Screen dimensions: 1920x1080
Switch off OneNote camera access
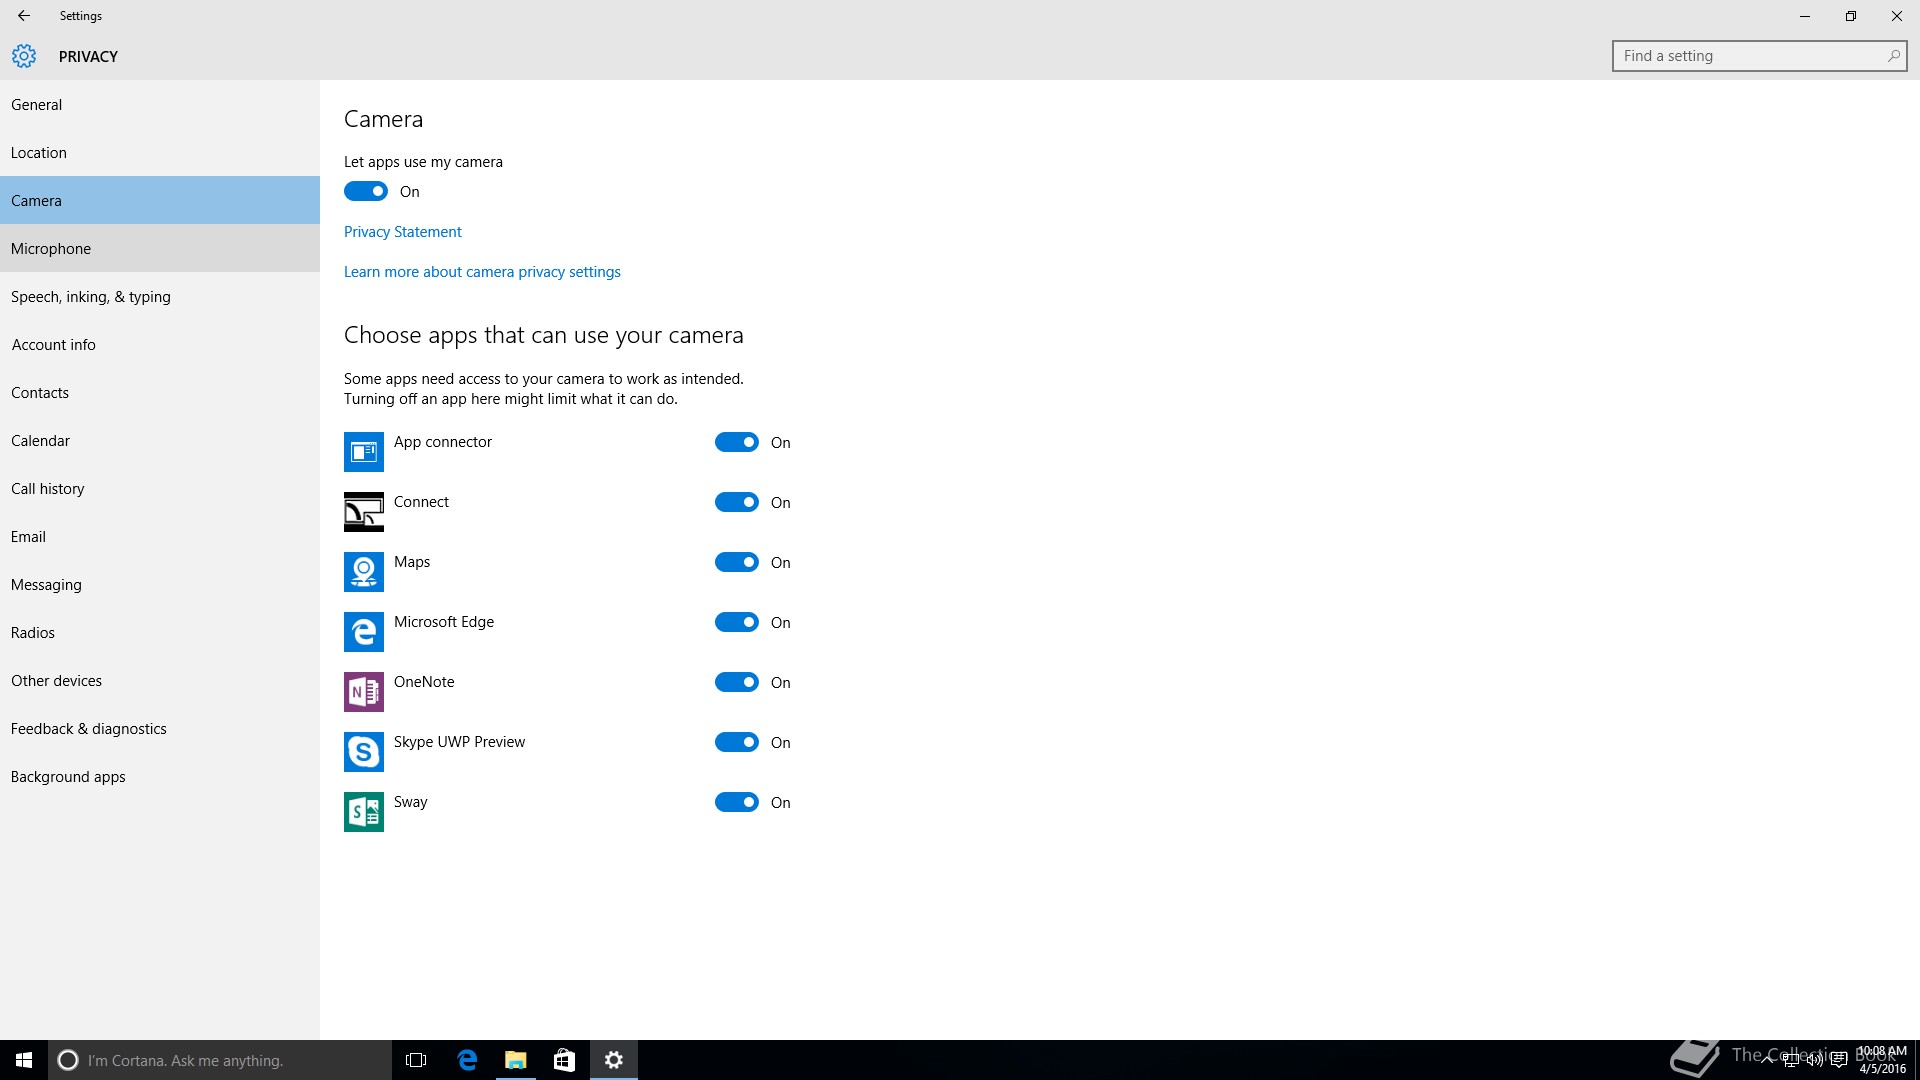[x=737, y=682]
